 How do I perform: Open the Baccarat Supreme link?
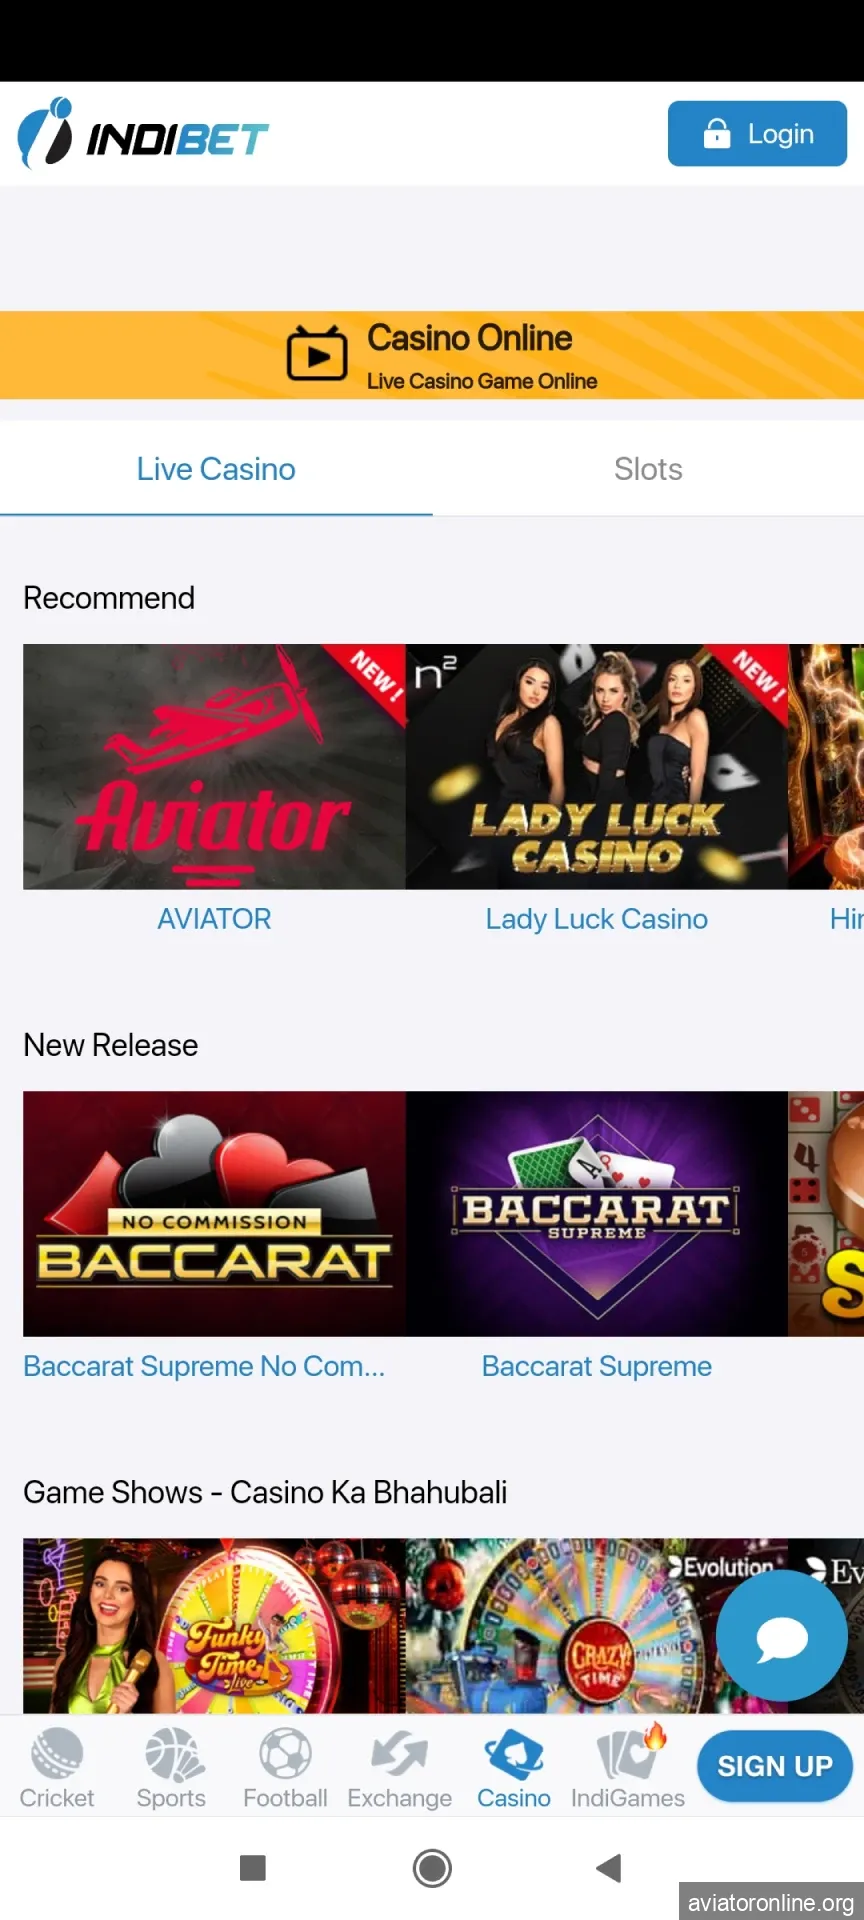coord(597,1366)
